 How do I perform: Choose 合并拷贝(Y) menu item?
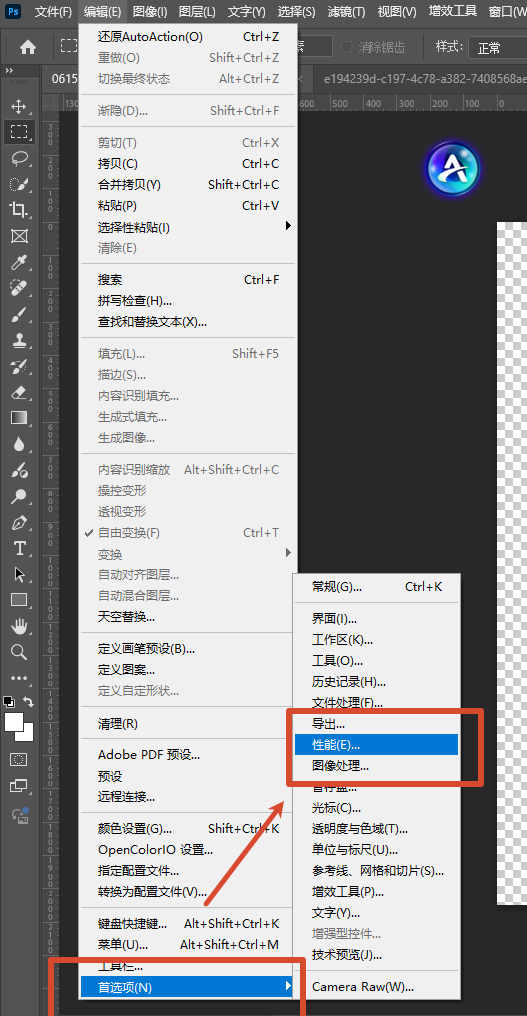[187, 185]
